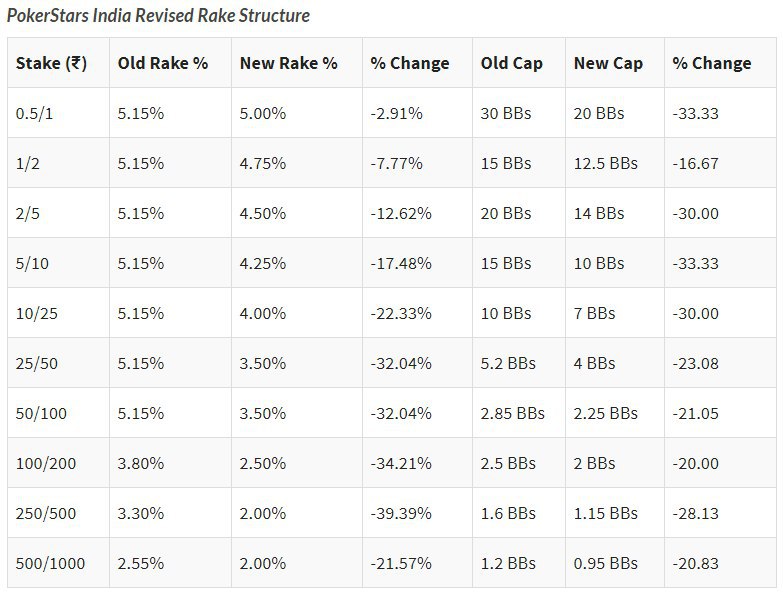Click the Old Rake % column header
The image size is (783, 595).
pos(162,63)
